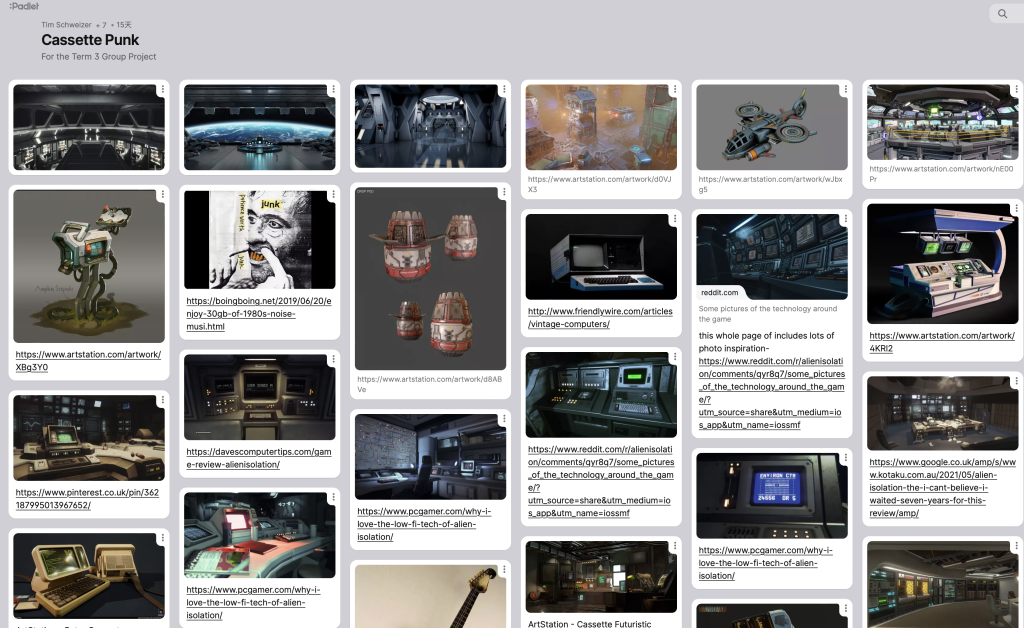Screen dimensions: 1024x628
Task: View the walking robot artwork image
Action: 89,266
